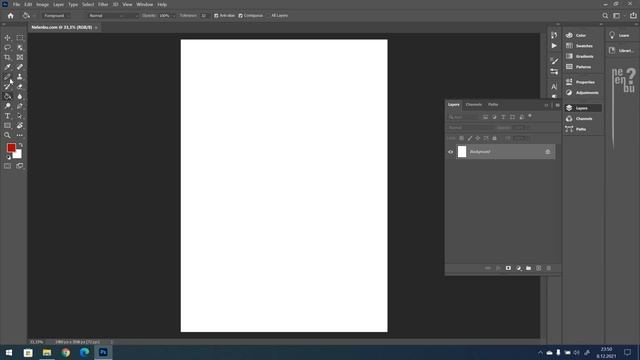This screenshot has width=640, height=360.
Task: Select the Object Selection tool
Action: tap(20, 47)
